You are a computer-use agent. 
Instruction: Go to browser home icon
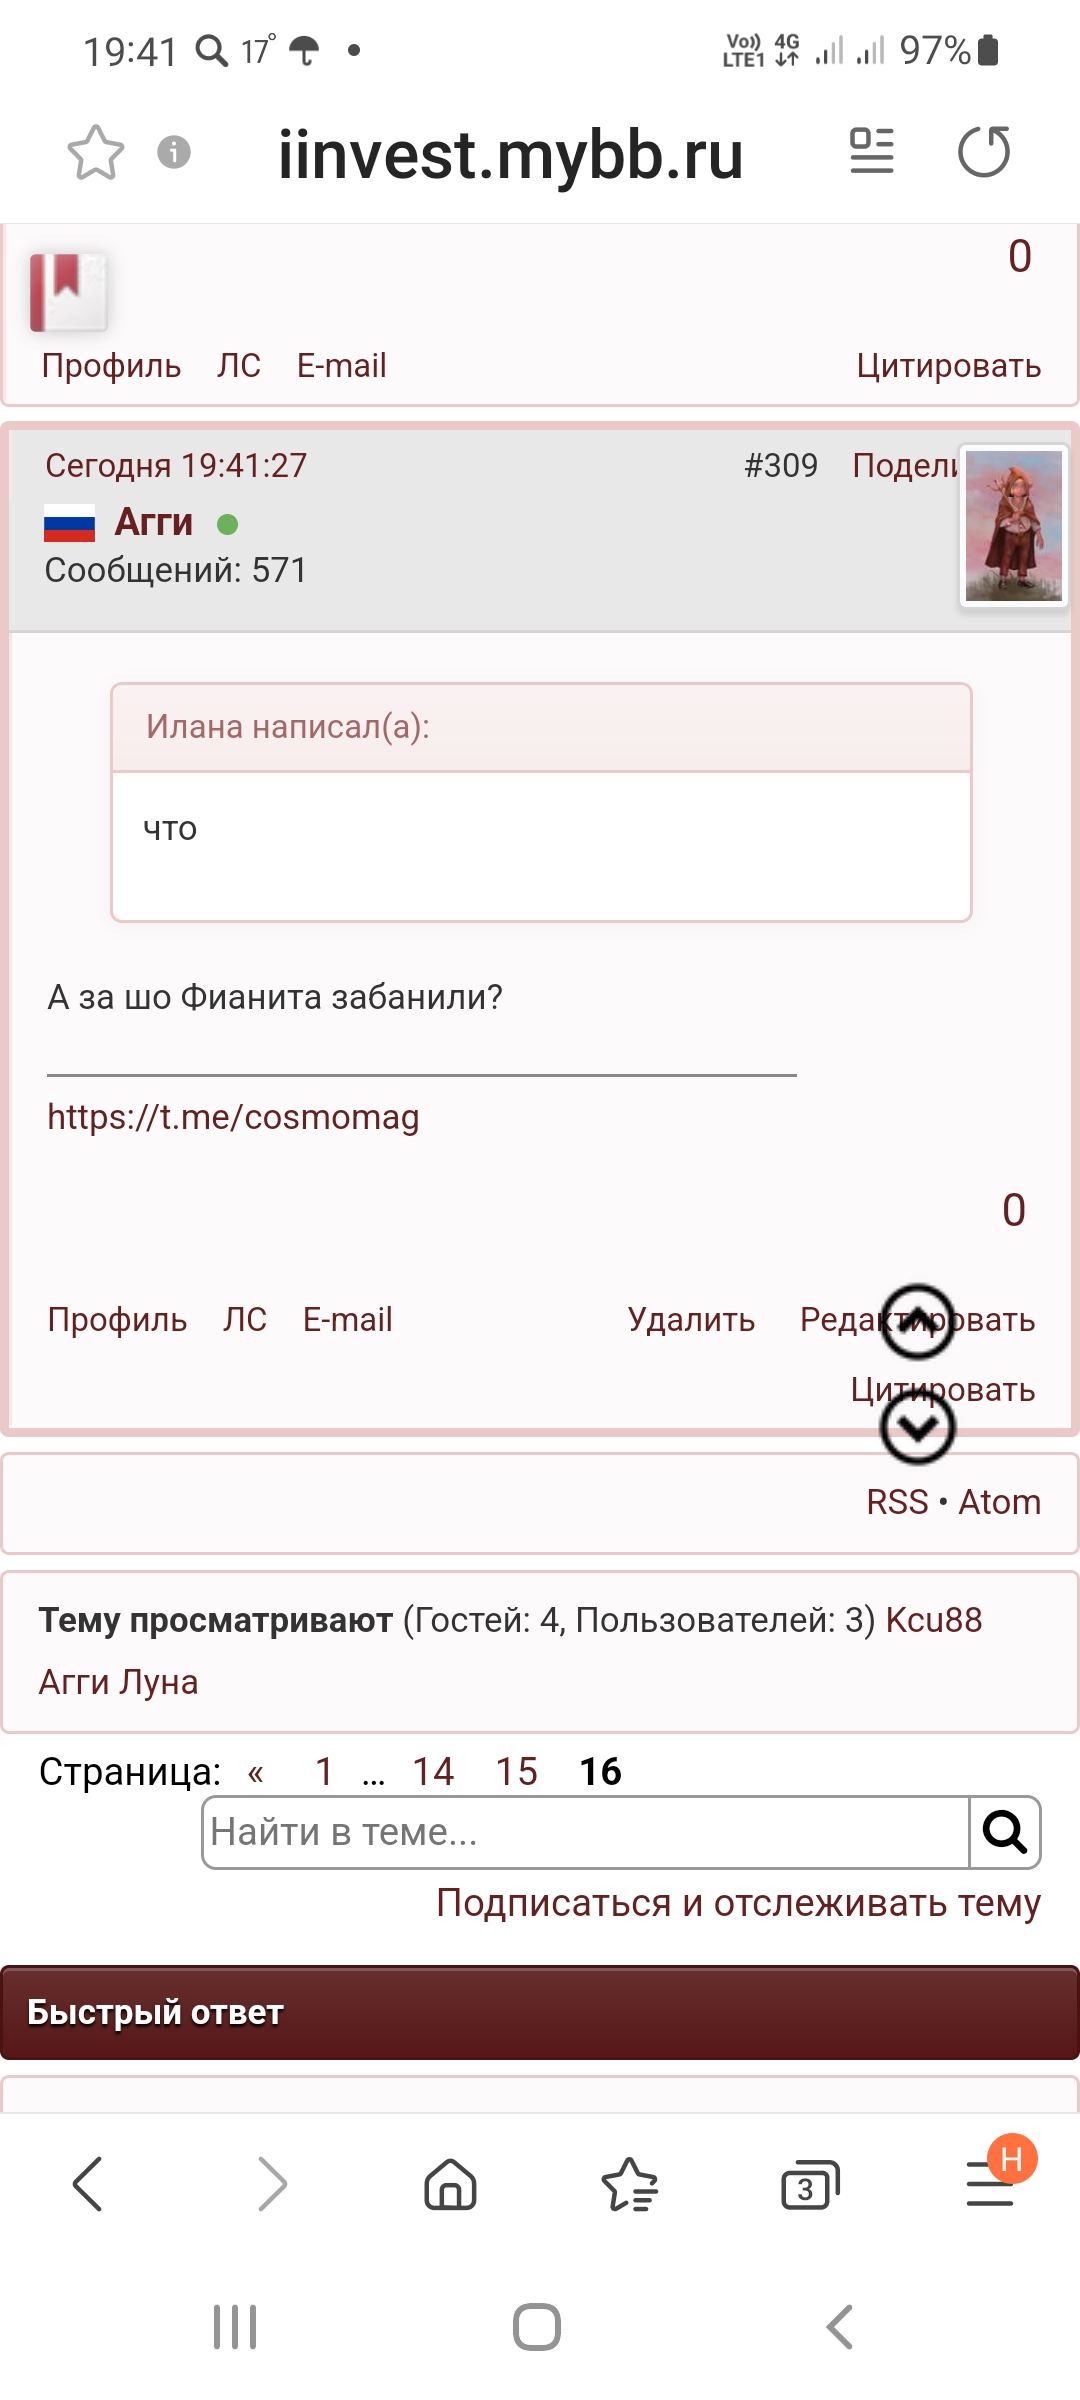pyautogui.click(x=451, y=2183)
